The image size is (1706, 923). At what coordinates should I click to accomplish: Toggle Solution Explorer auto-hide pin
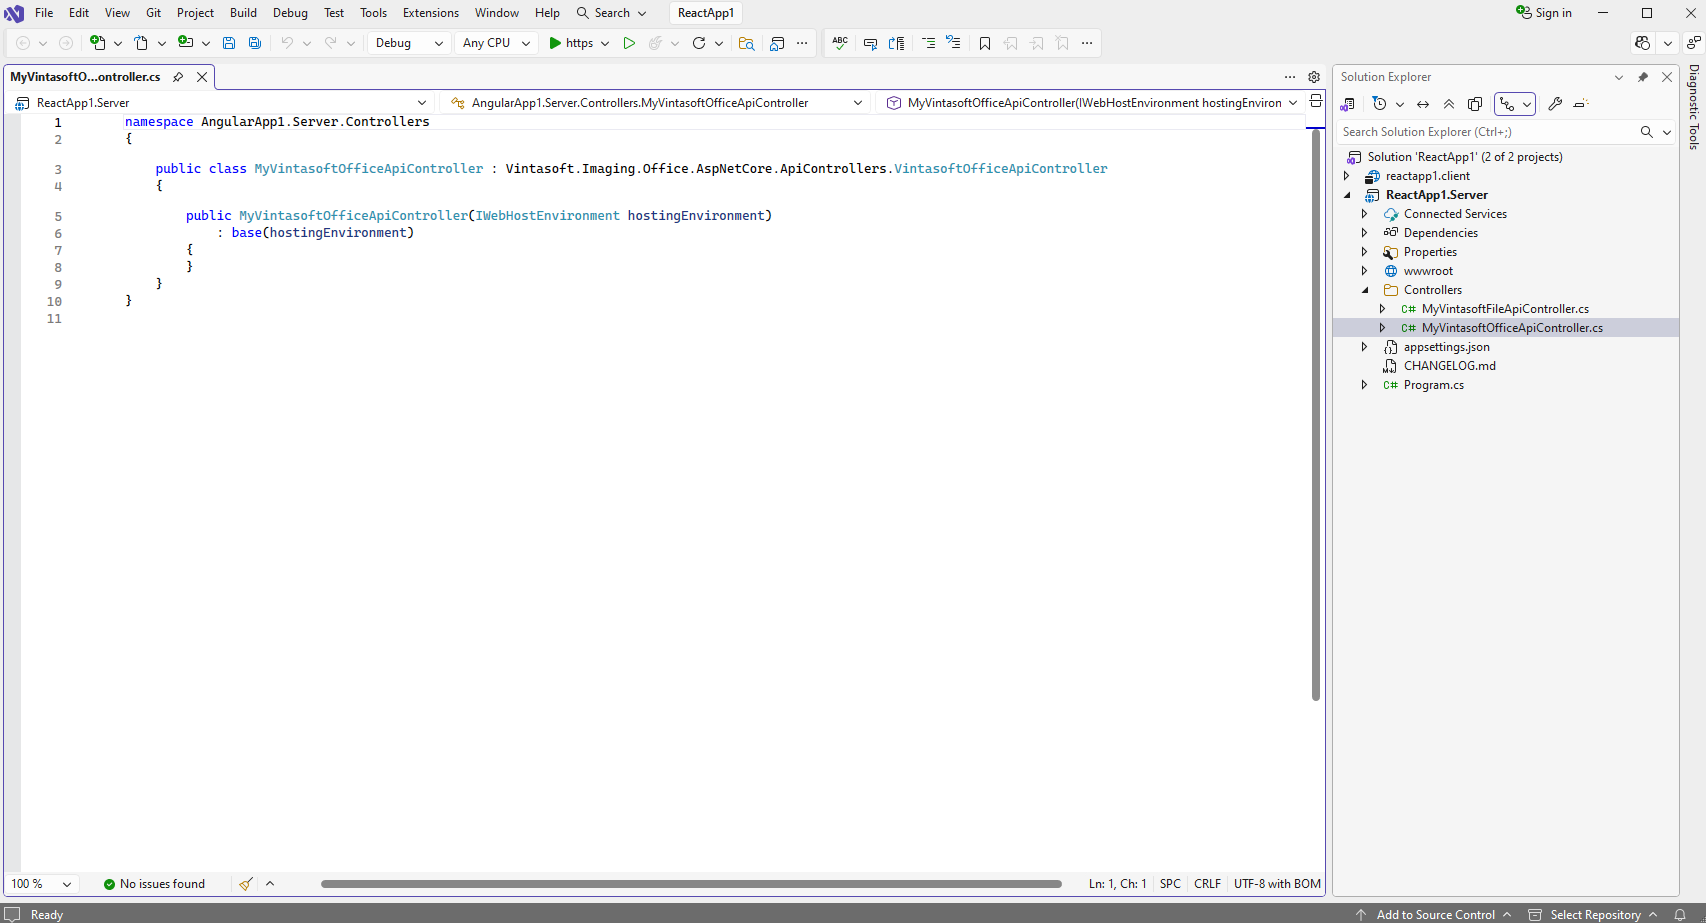pos(1642,77)
